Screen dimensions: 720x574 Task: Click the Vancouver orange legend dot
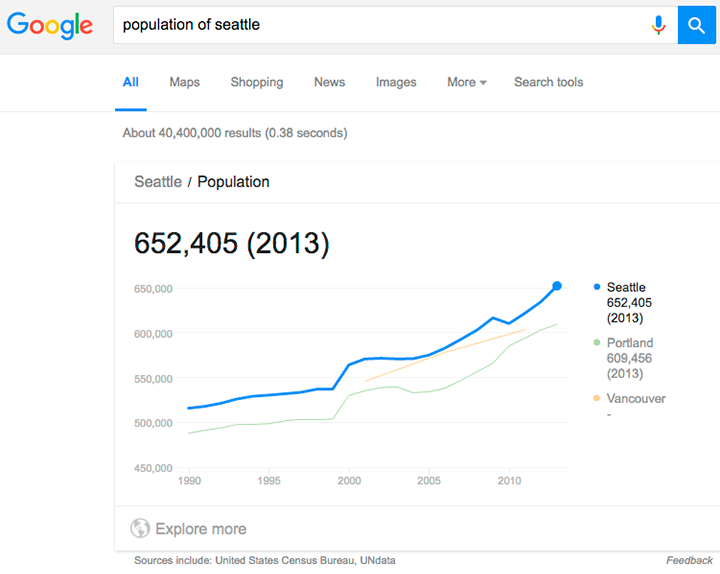596,398
